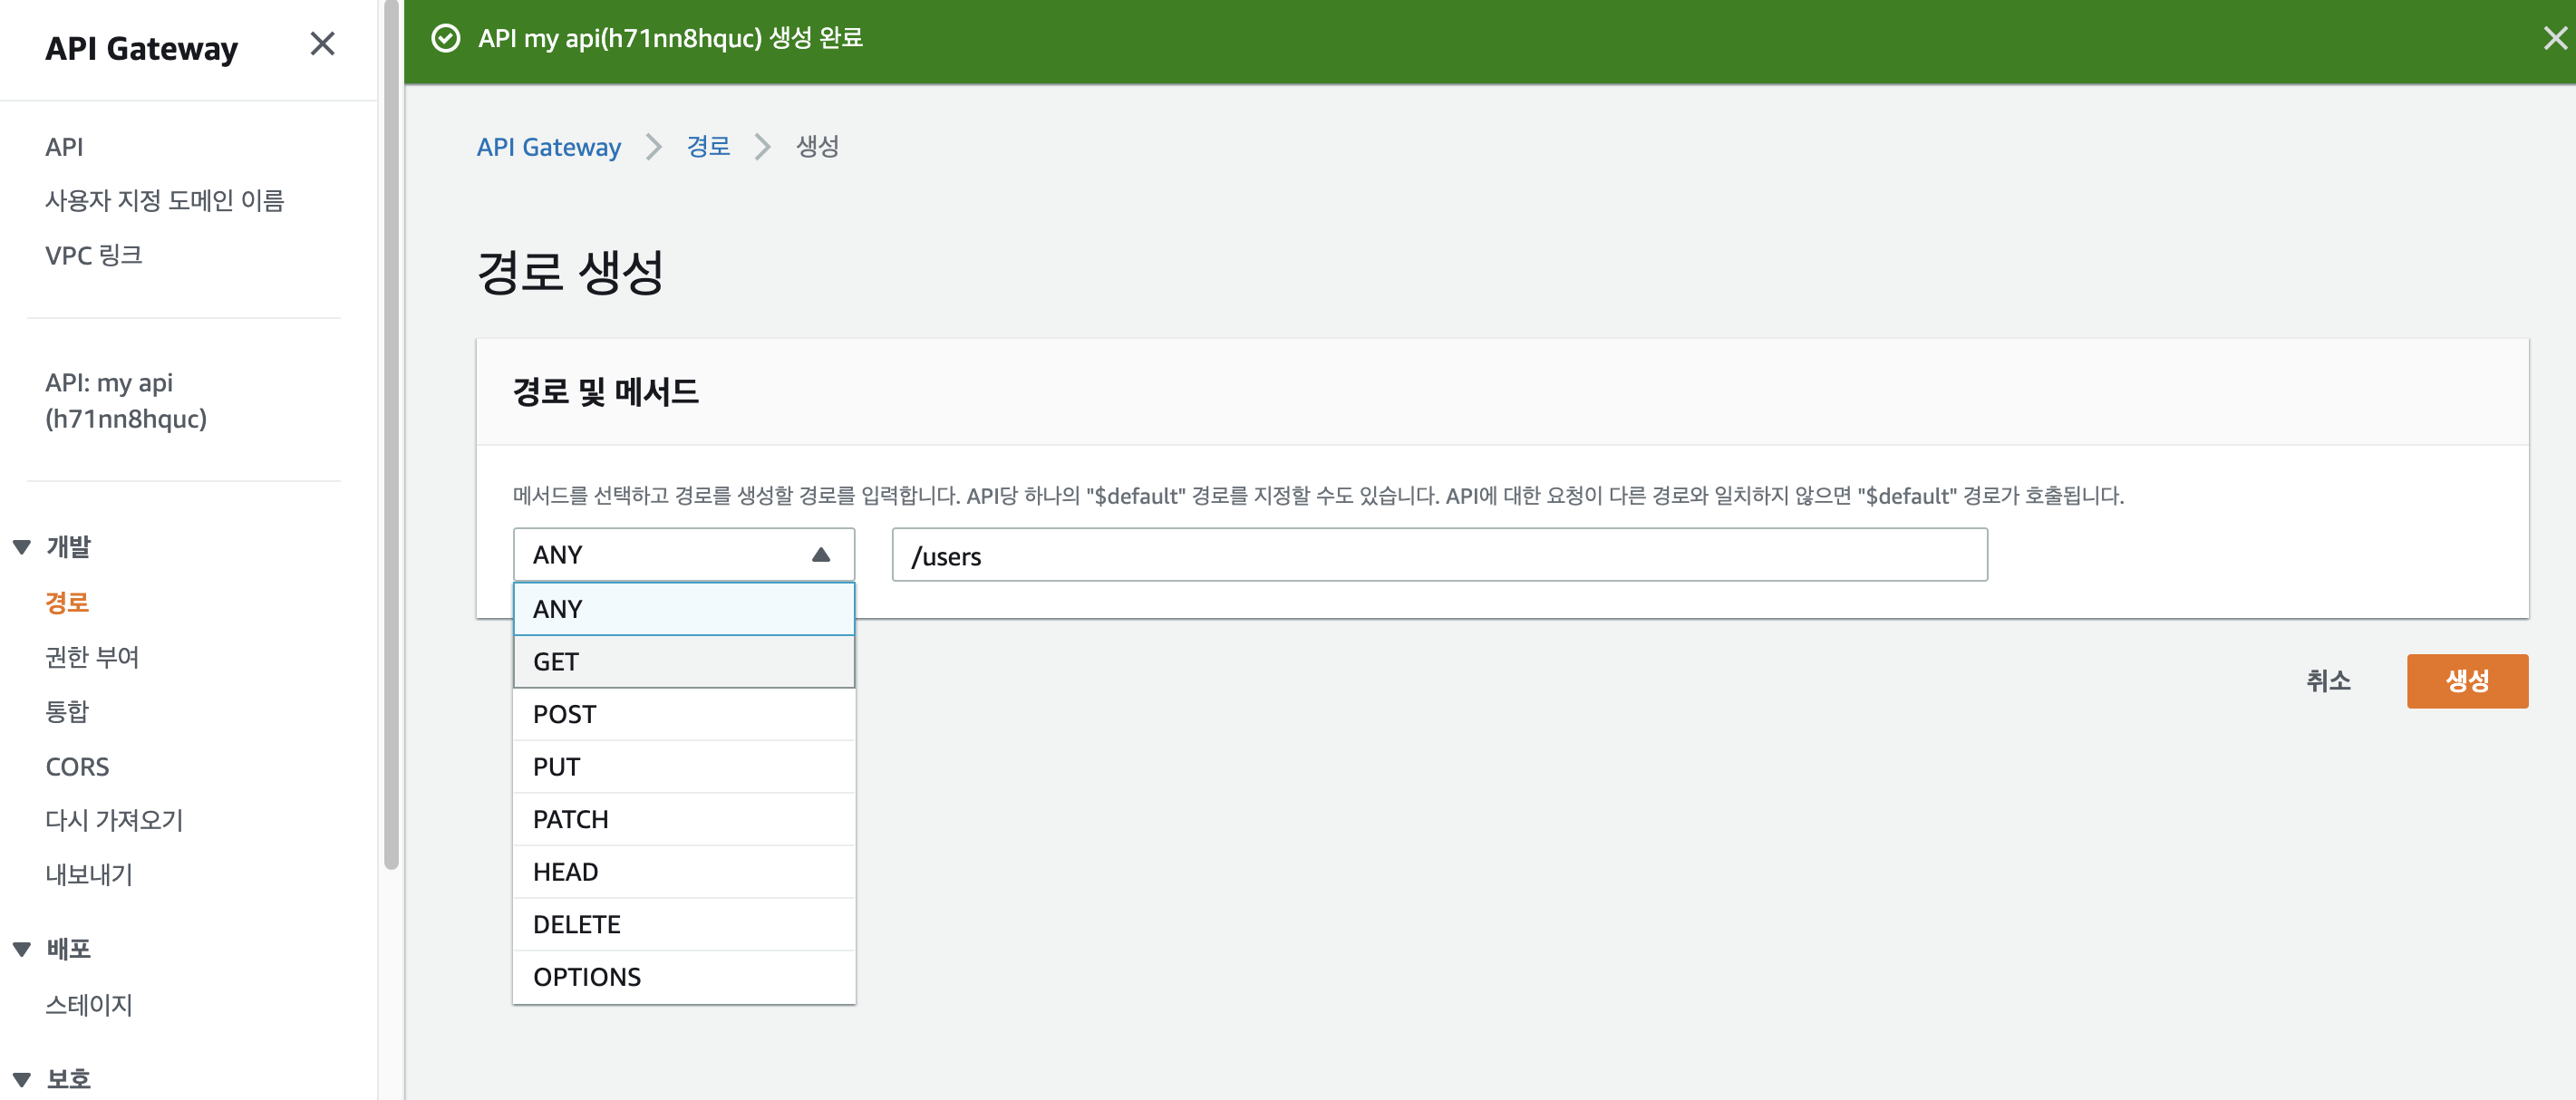
Task: Go to 경로 breadcrumb link
Action: pos(707,147)
